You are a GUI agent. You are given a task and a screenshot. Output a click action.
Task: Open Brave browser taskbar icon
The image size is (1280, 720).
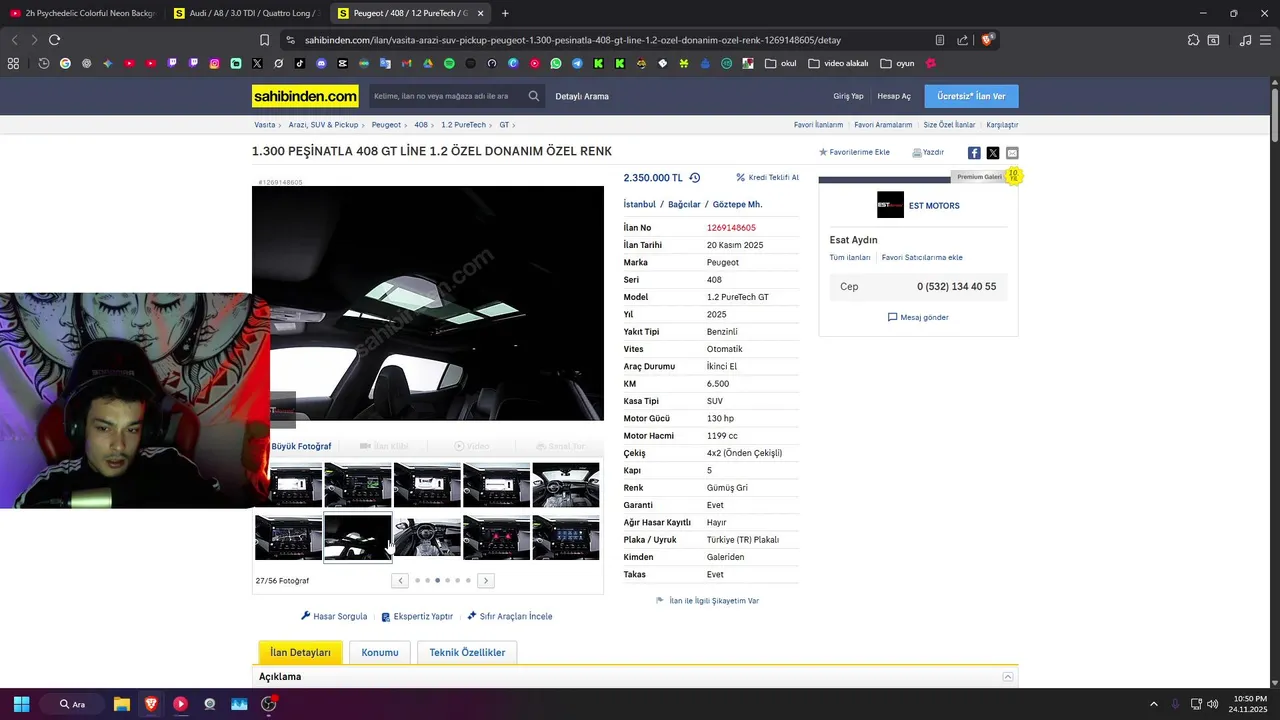151,704
